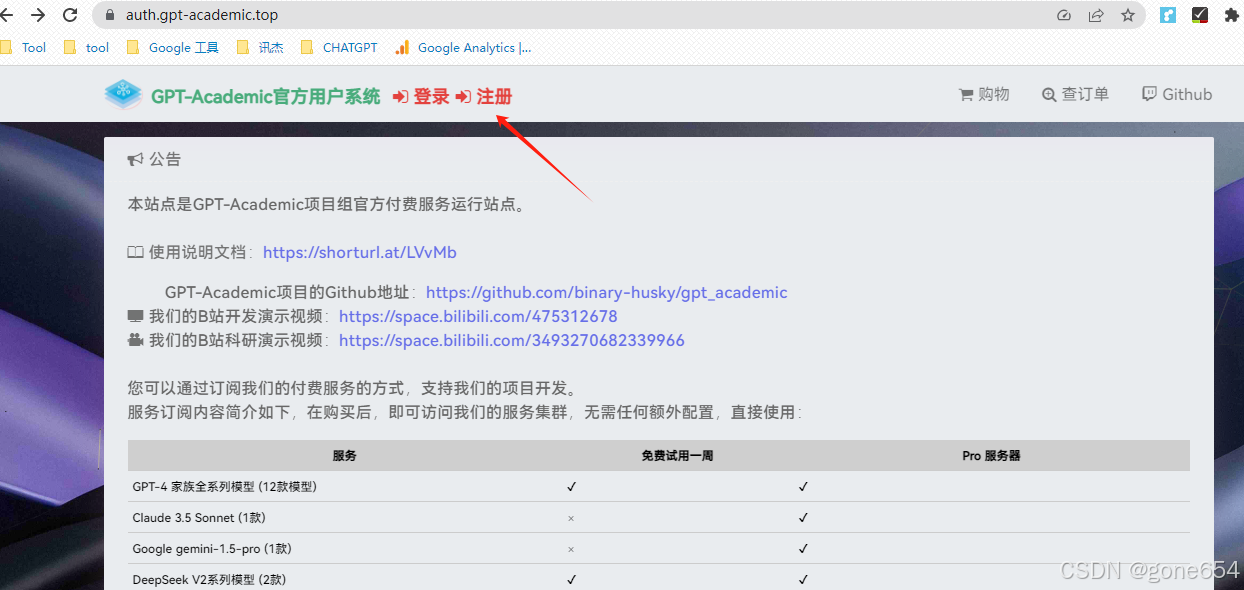The image size is (1244, 590).
Task: Click the 服务 table column header
Action: pyautogui.click(x=345, y=455)
